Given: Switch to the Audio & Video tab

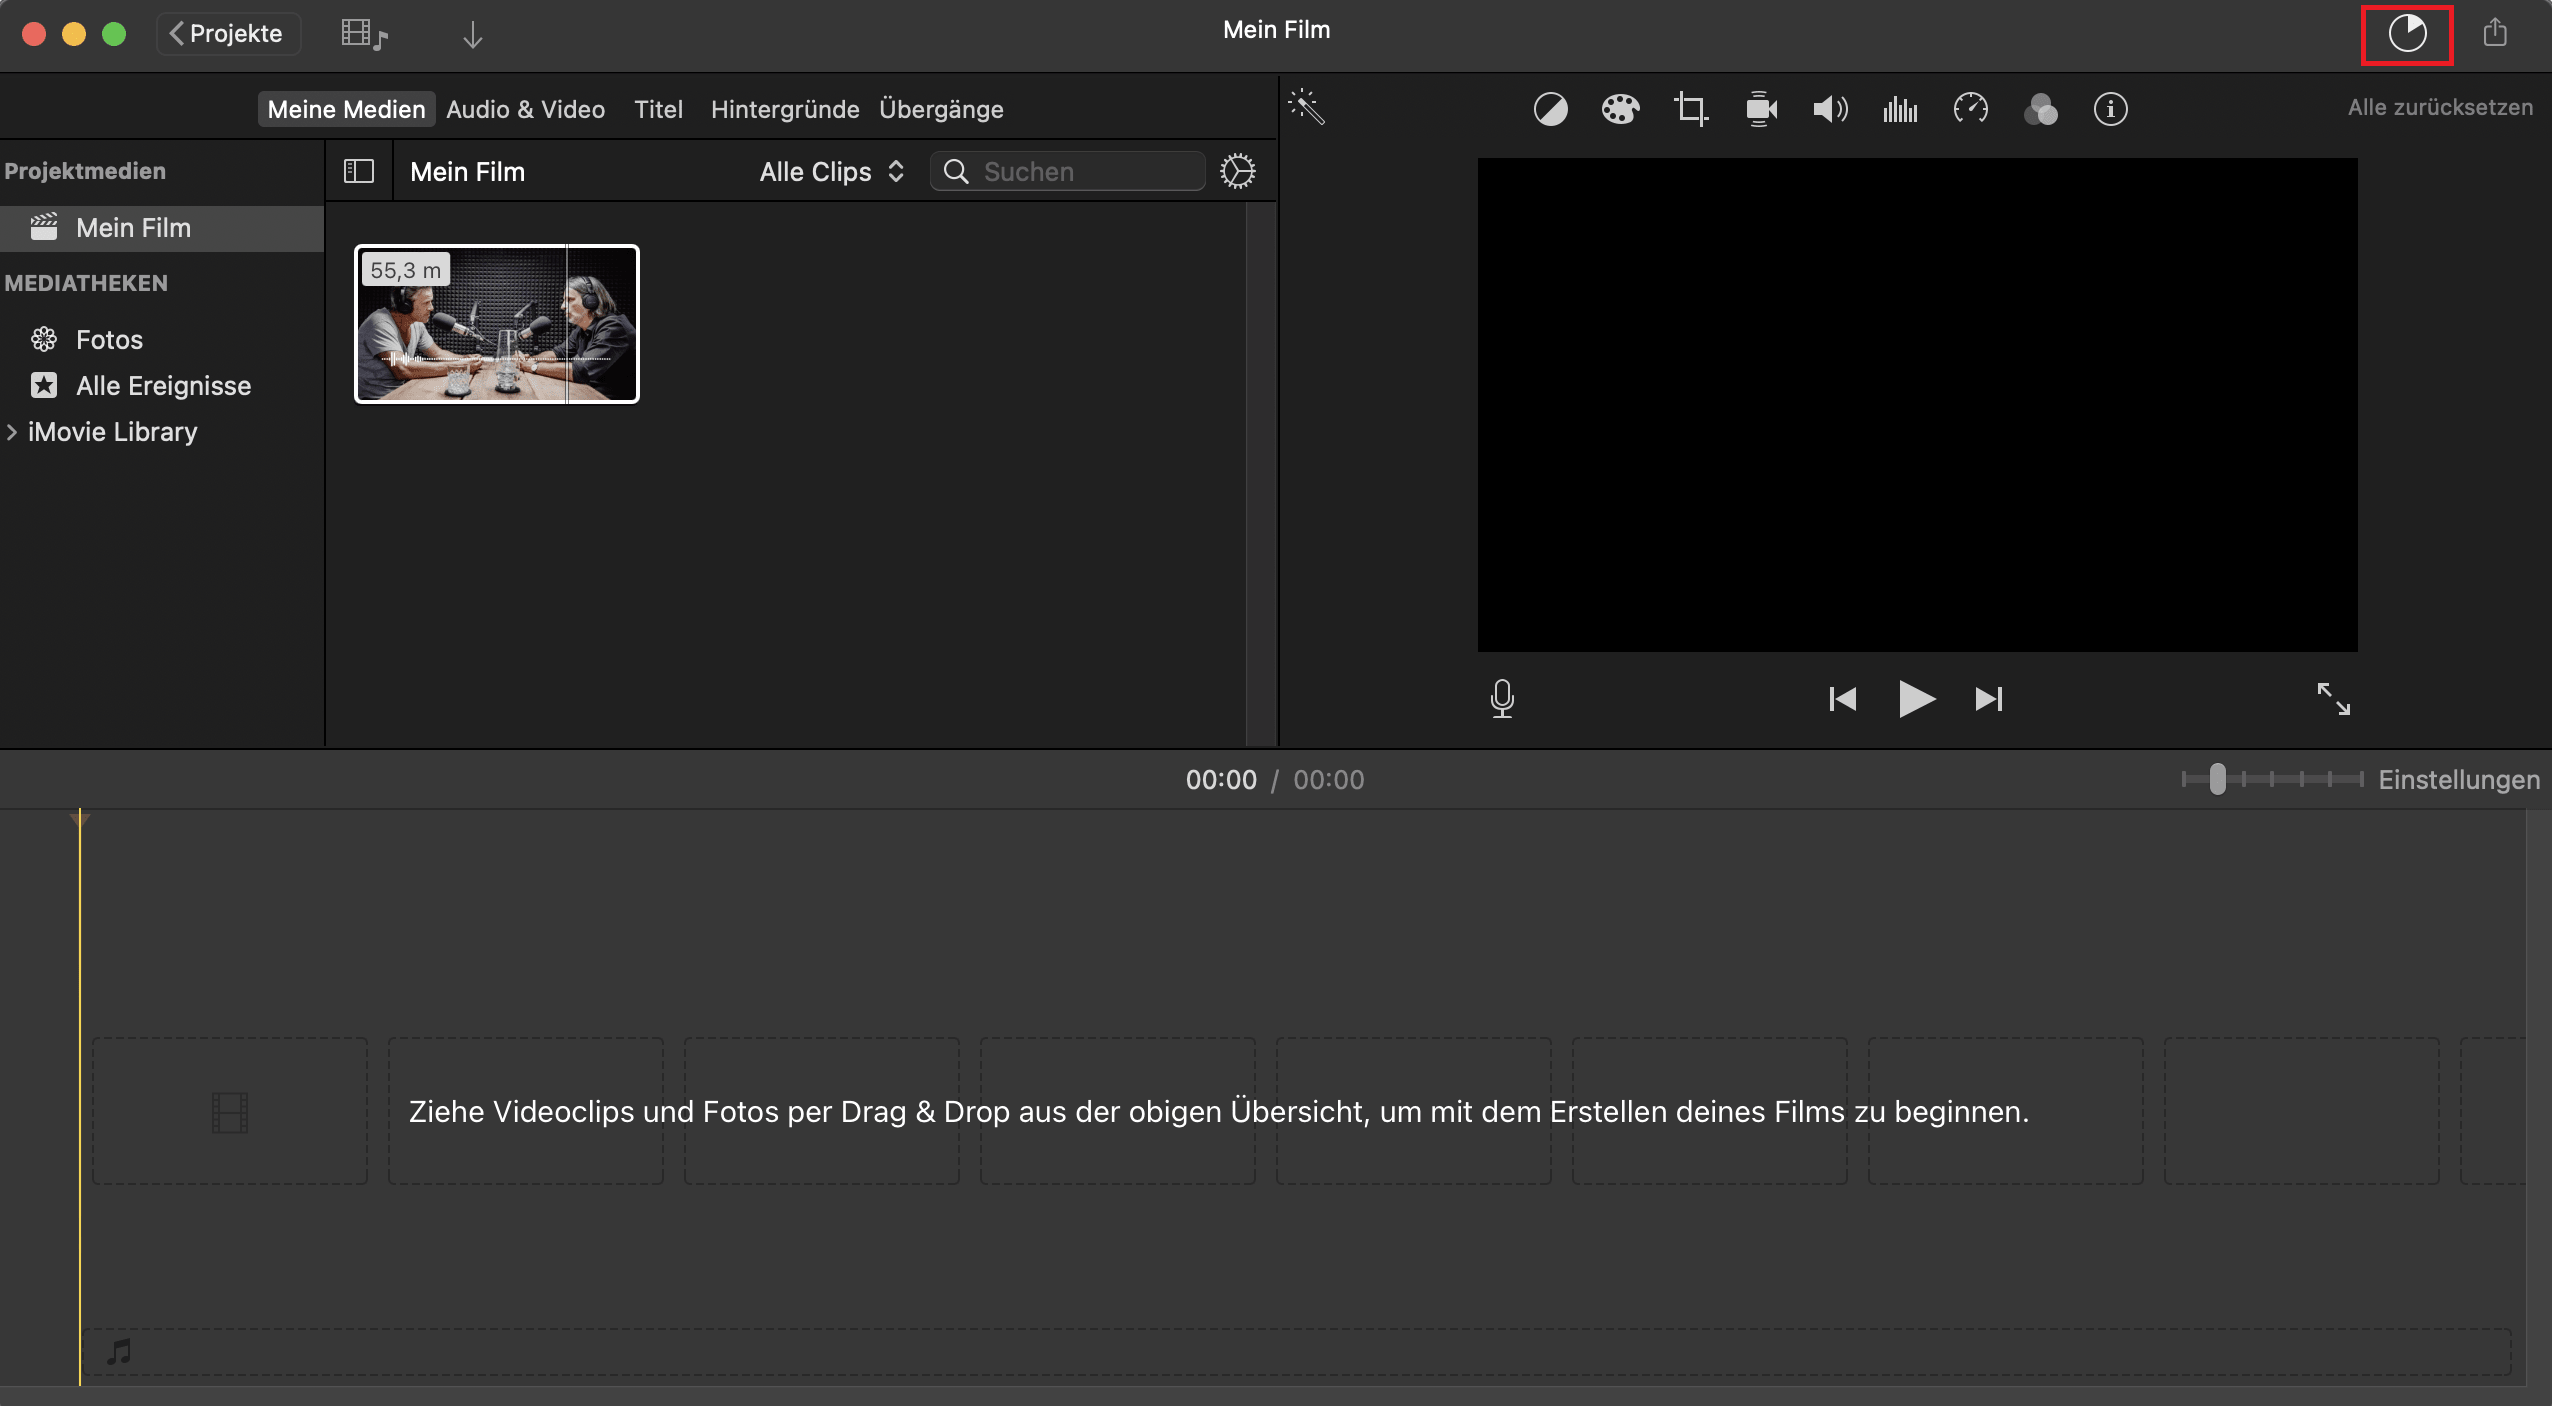Looking at the screenshot, I should tap(525, 109).
